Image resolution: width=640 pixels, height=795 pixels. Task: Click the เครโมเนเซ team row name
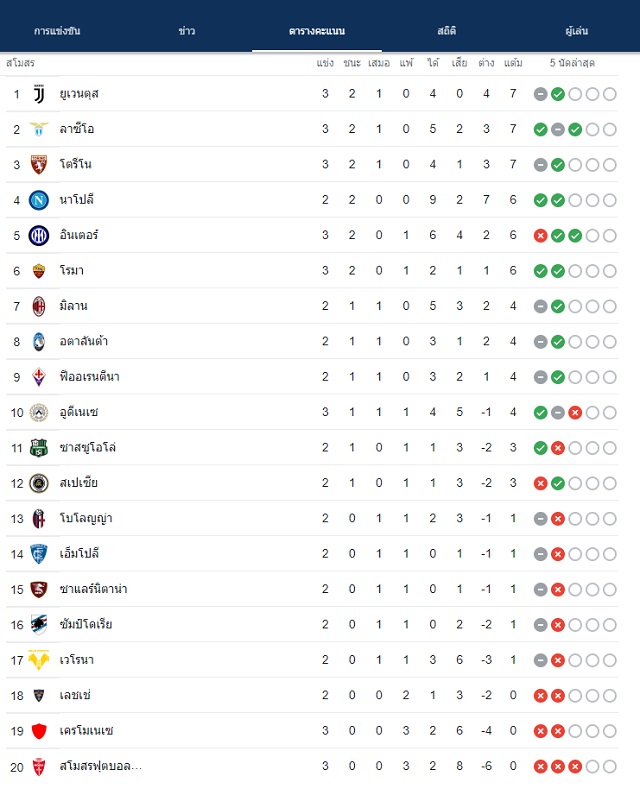coord(86,731)
